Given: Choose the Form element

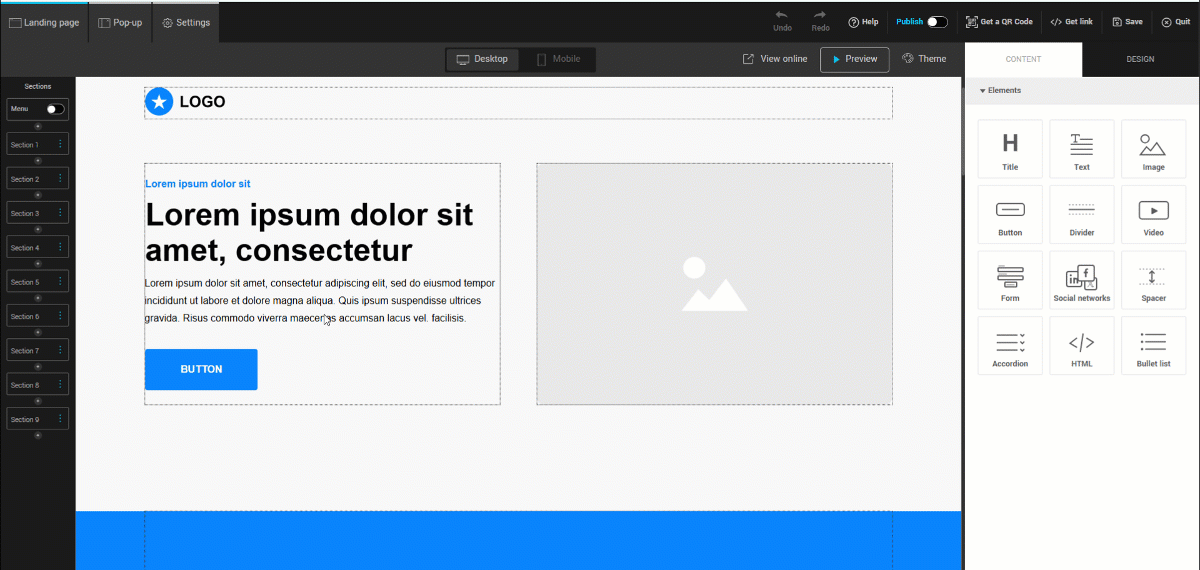Looking at the screenshot, I should click(x=1010, y=281).
